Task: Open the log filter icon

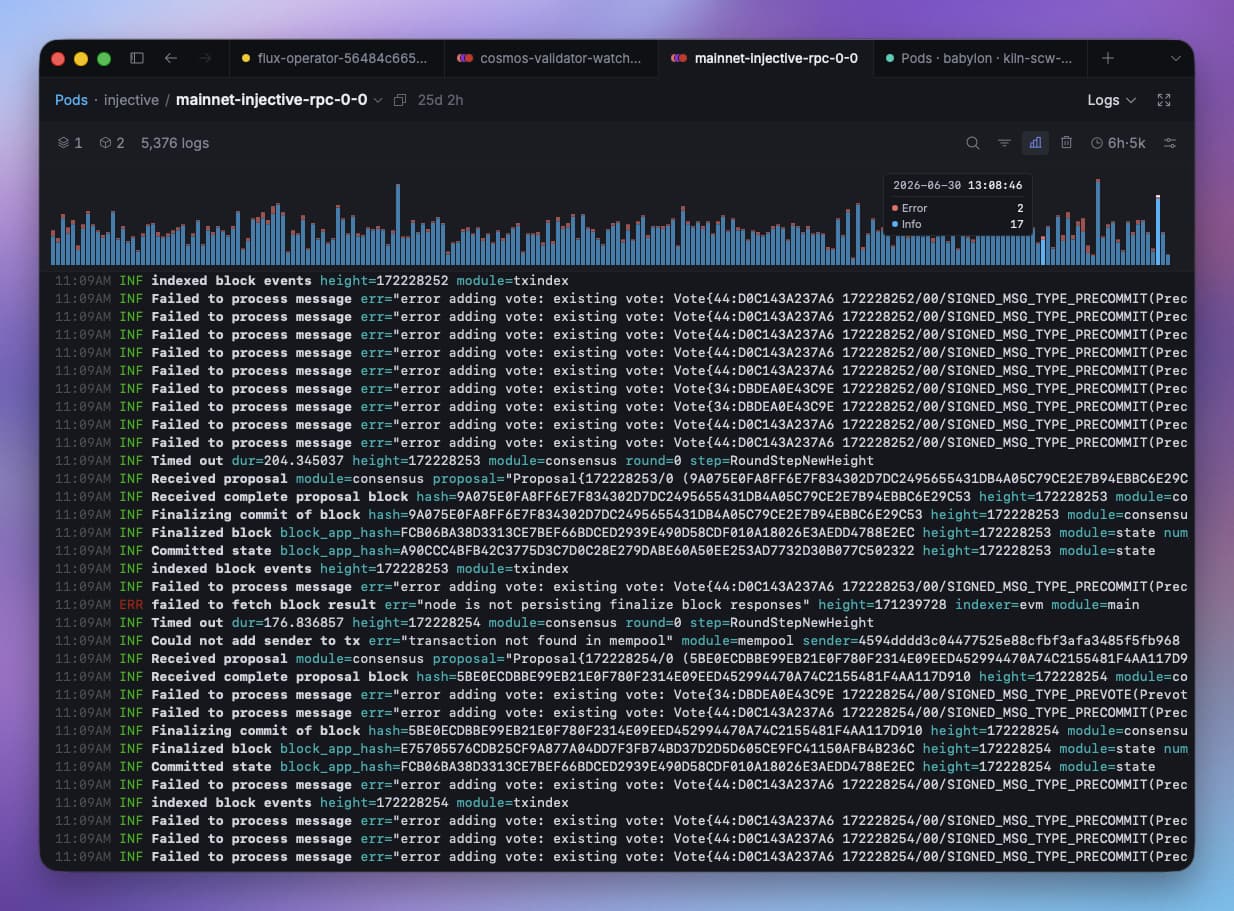Action: coord(1004,143)
